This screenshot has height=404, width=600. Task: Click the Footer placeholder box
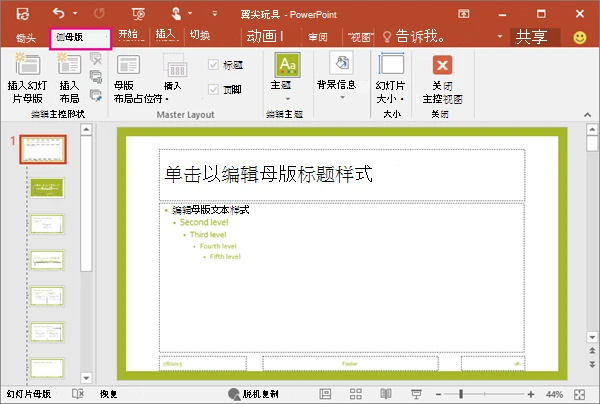point(350,363)
